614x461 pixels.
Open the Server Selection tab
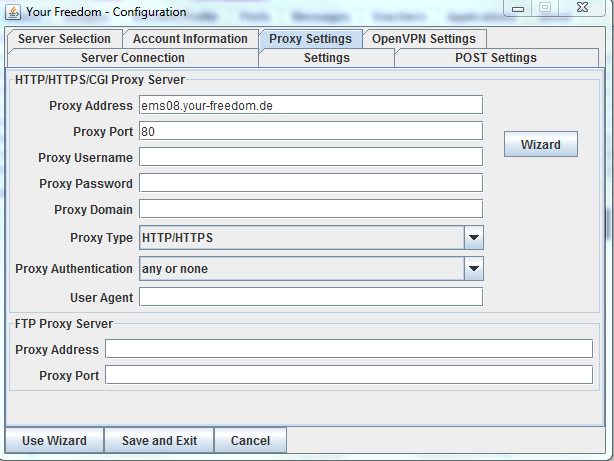[64, 39]
